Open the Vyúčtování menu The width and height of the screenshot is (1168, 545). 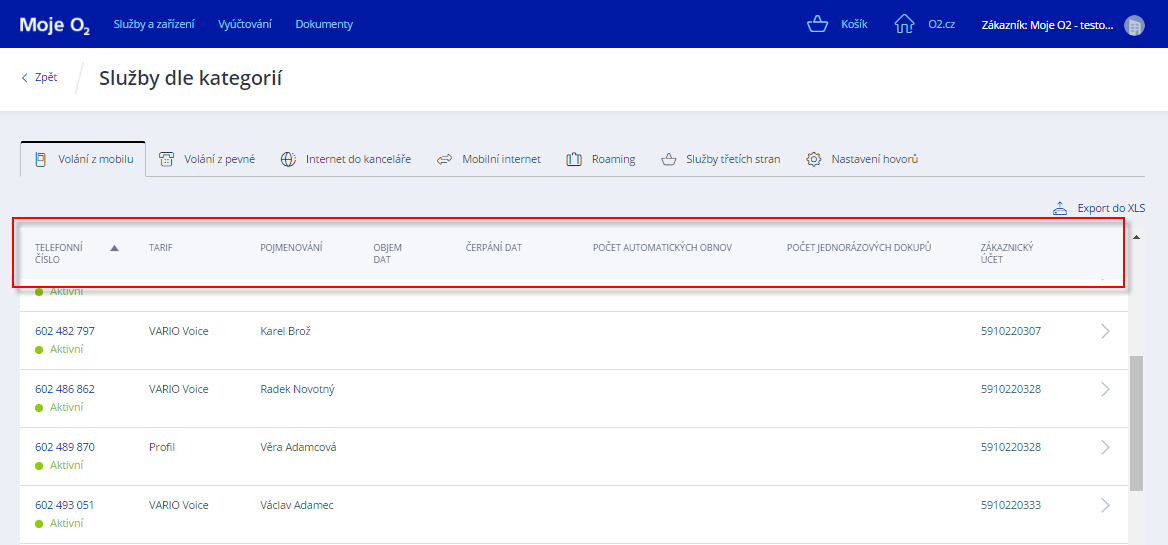(x=244, y=24)
